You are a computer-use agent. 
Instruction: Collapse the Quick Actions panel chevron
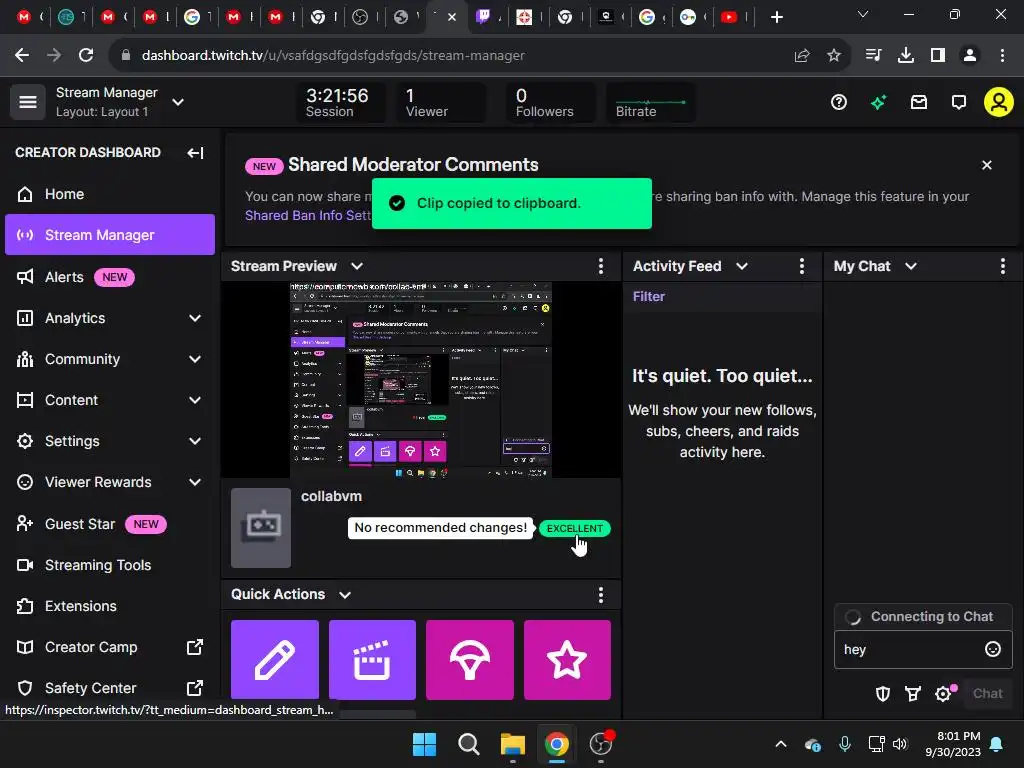tap(345, 594)
